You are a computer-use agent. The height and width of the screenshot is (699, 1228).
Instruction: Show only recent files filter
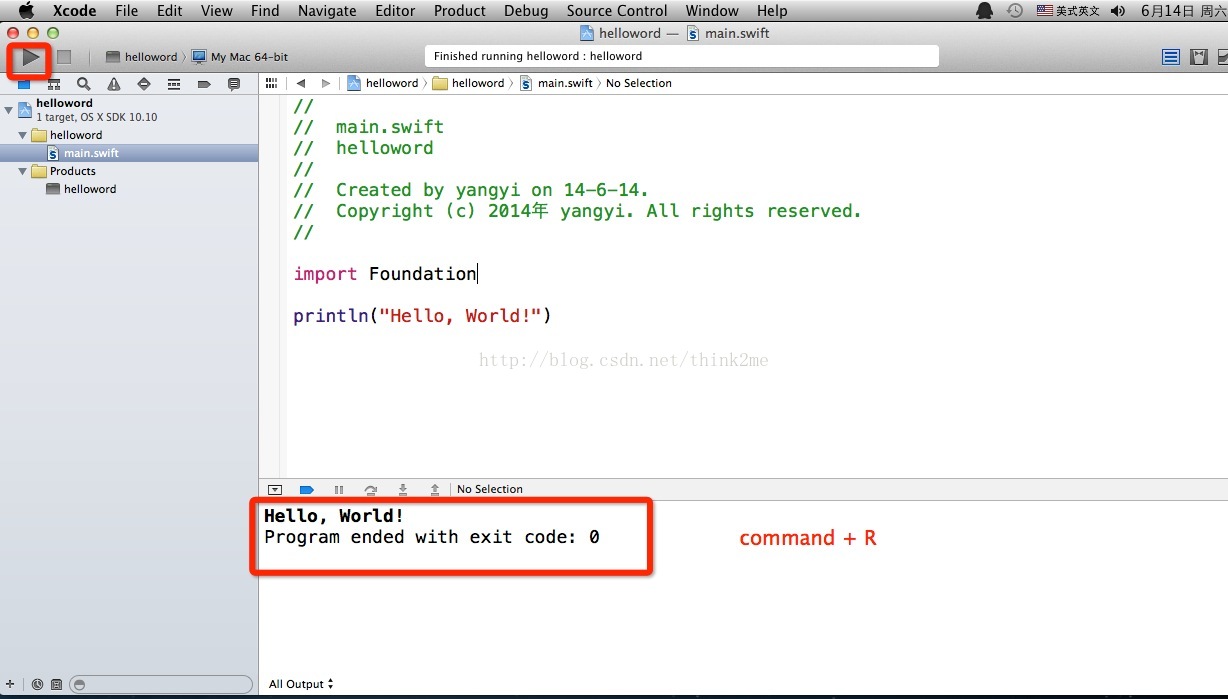[x=37, y=684]
